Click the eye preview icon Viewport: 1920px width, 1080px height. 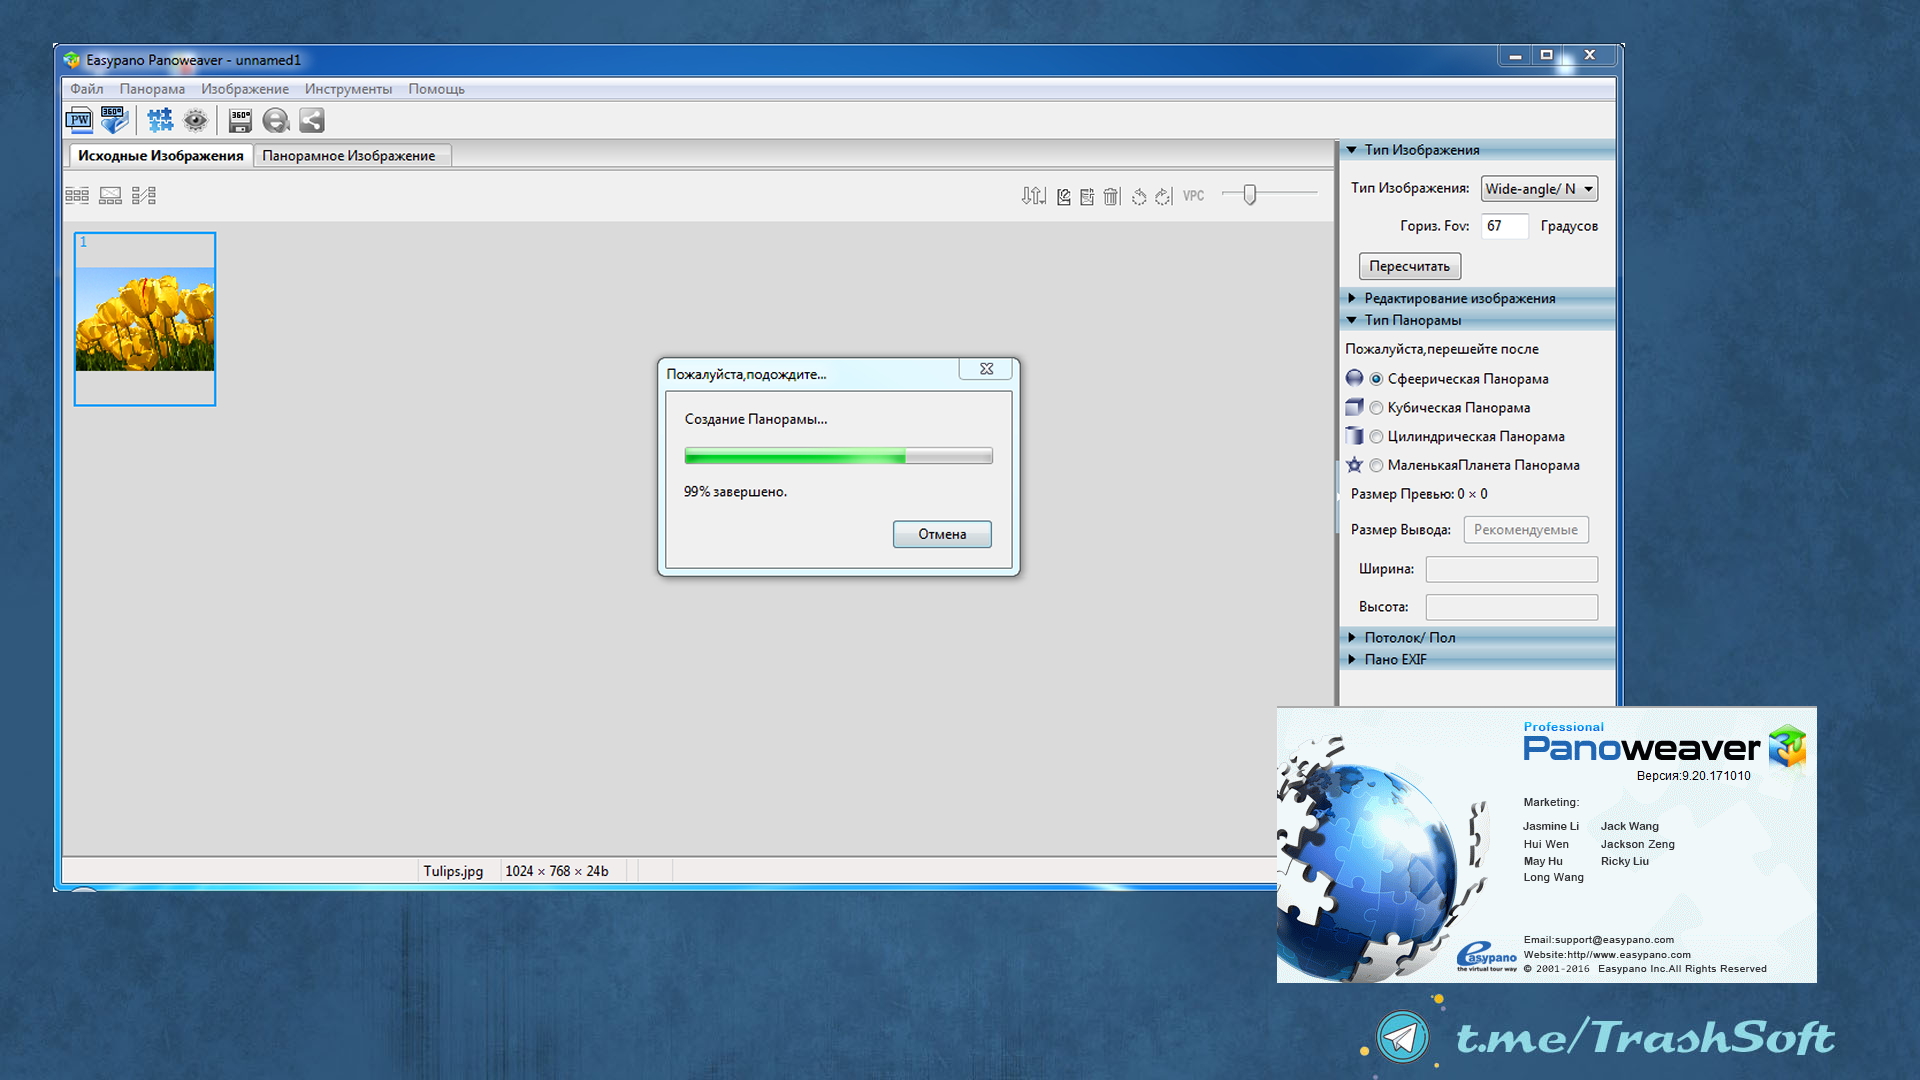196,121
